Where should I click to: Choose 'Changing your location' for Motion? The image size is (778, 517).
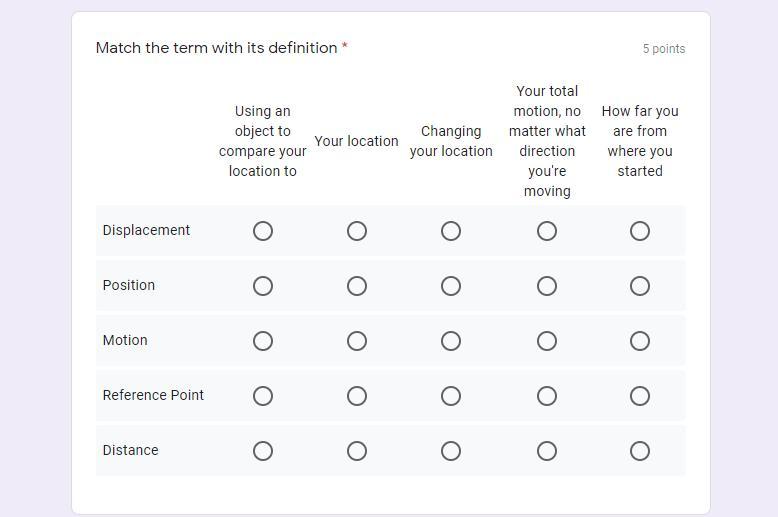[x=451, y=341]
